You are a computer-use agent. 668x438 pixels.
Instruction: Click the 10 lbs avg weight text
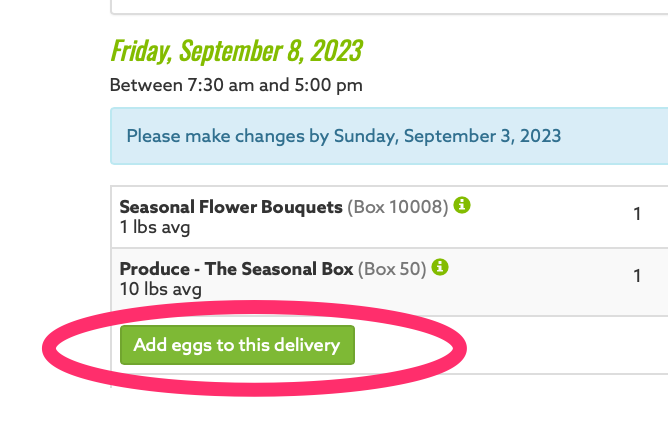[x=160, y=289]
